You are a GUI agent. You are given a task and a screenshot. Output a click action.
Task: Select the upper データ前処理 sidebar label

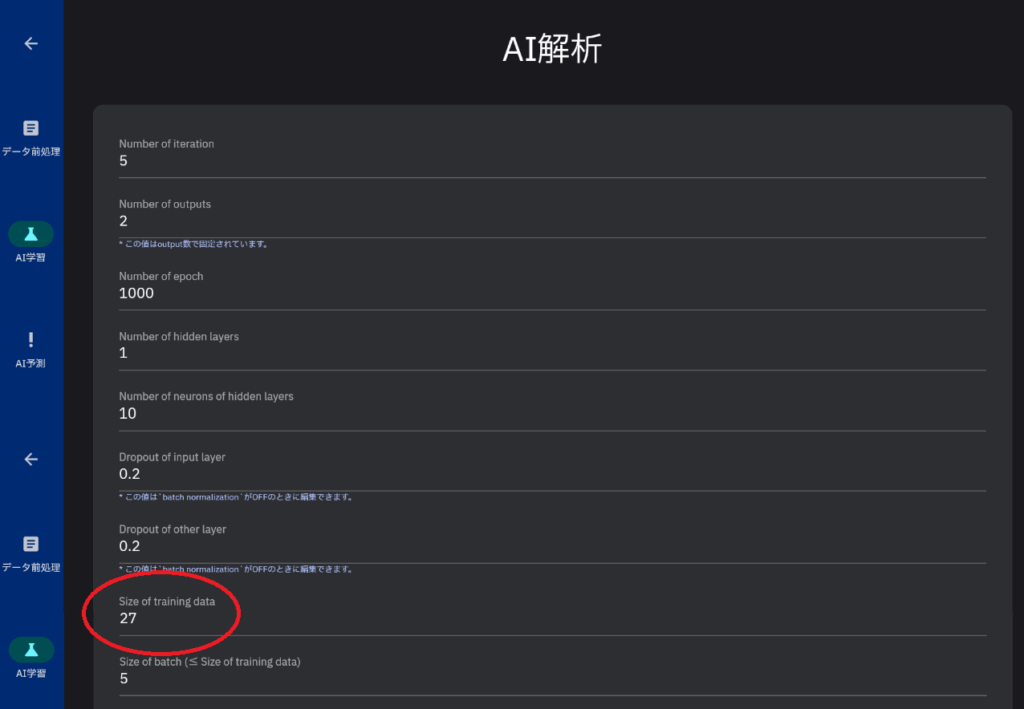[x=31, y=151]
